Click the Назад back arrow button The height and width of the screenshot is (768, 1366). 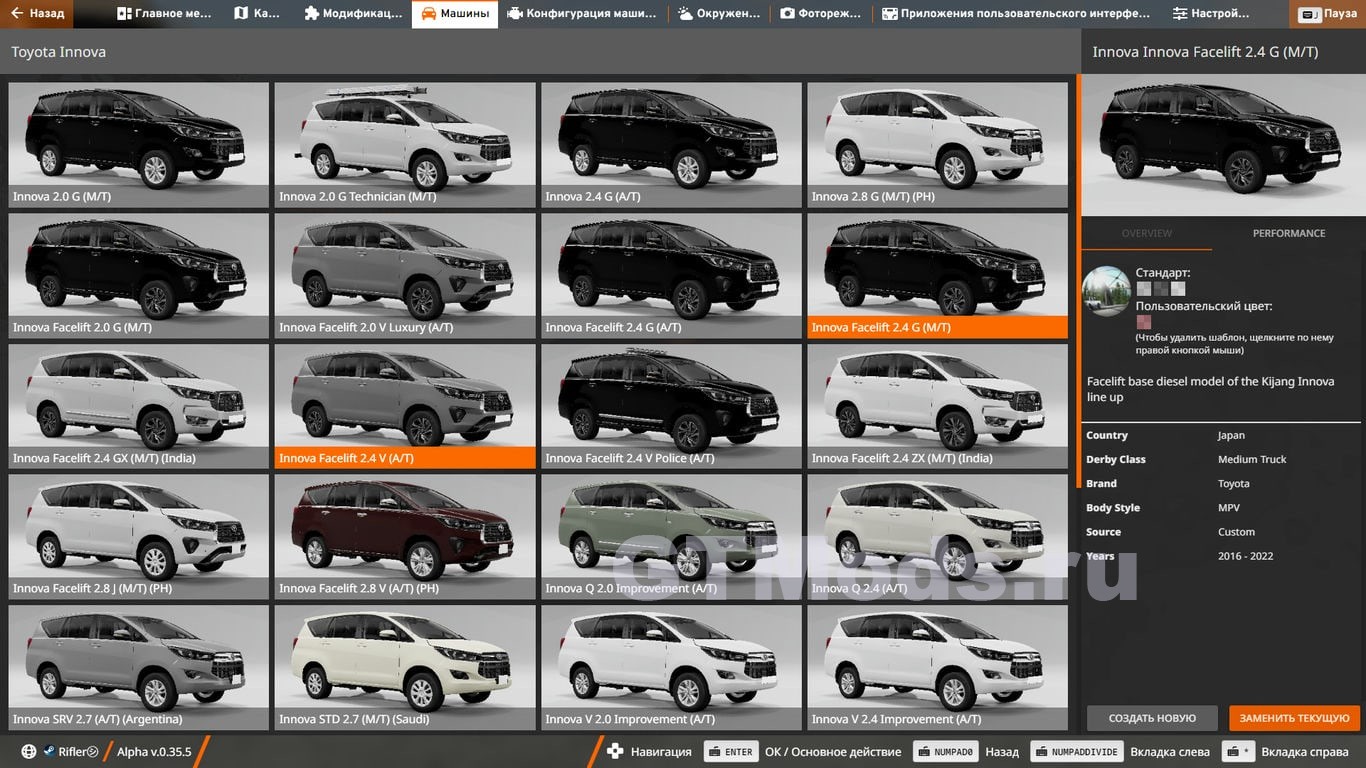click(x=37, y=14)
